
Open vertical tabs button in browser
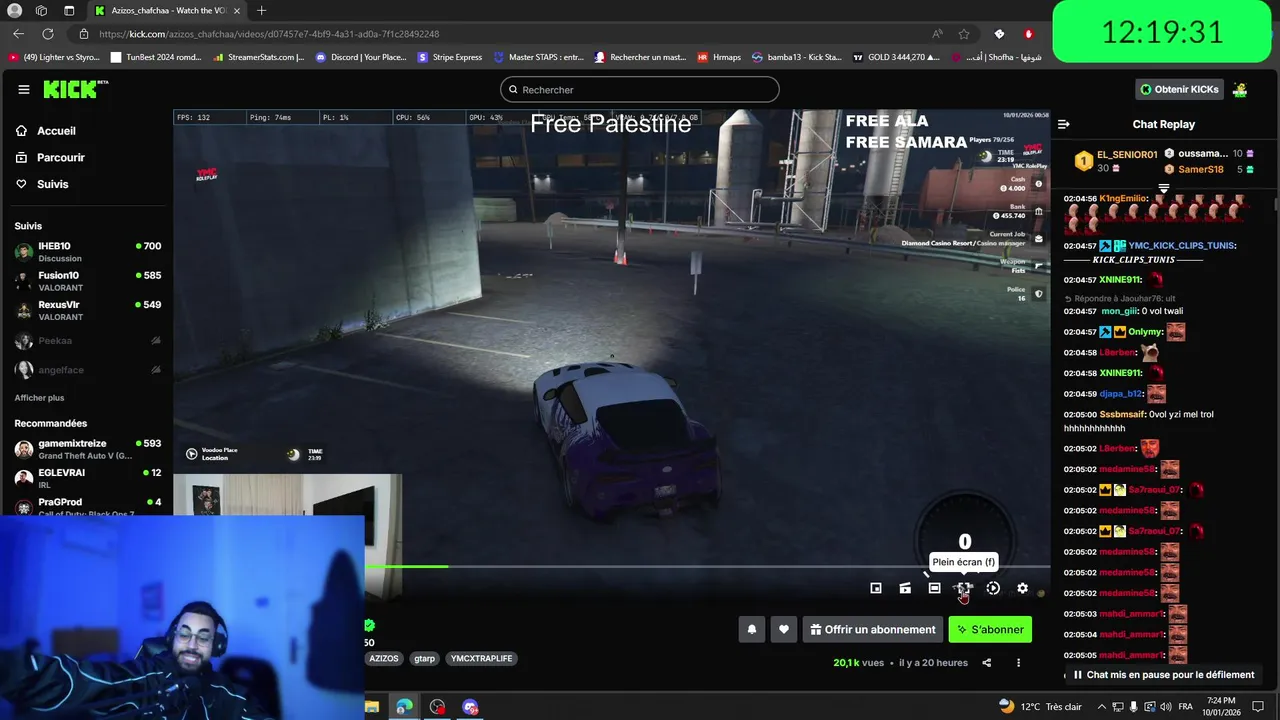click(x=69, y=10)
